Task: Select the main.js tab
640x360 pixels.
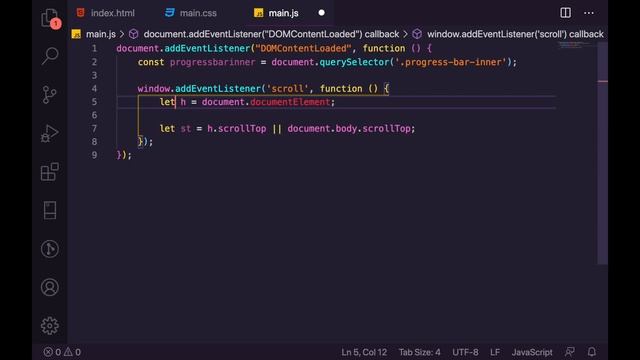Action: pos(283,13)
